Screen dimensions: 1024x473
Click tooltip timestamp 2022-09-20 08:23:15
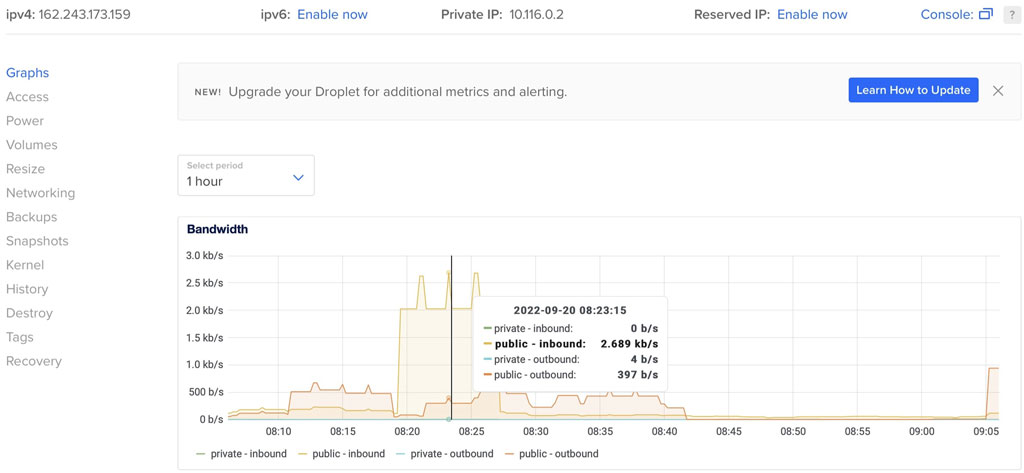pos(570,310)
